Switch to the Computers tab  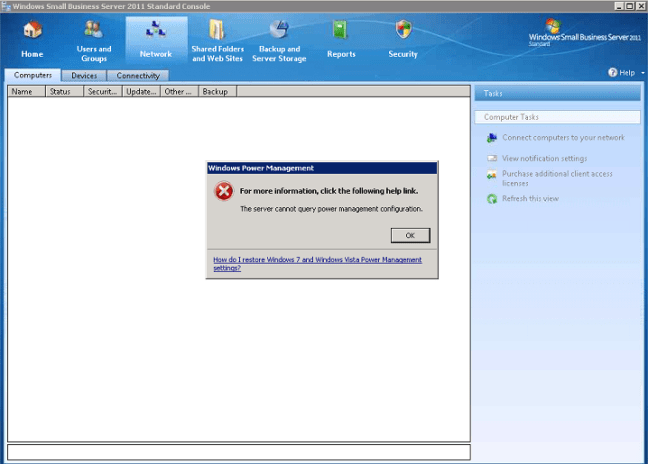(33, 75)
